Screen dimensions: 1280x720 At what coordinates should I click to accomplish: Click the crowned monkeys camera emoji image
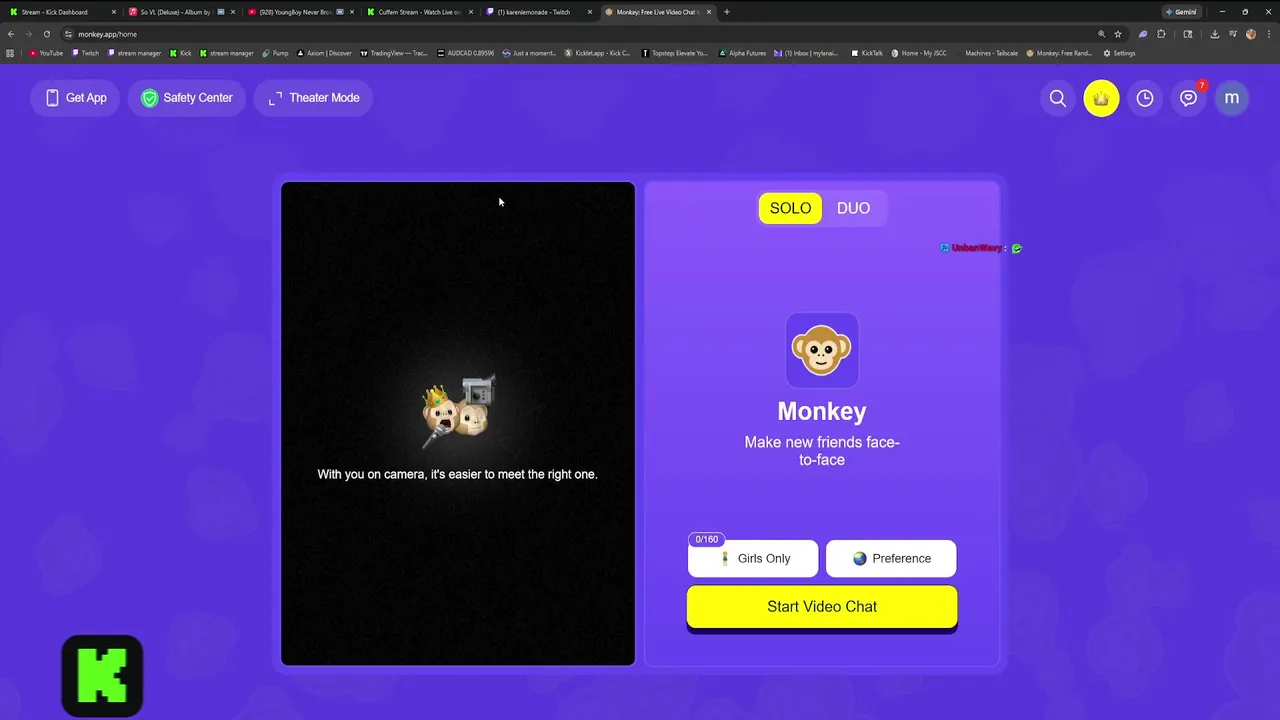pyautogui.click(x=458, y=412)
